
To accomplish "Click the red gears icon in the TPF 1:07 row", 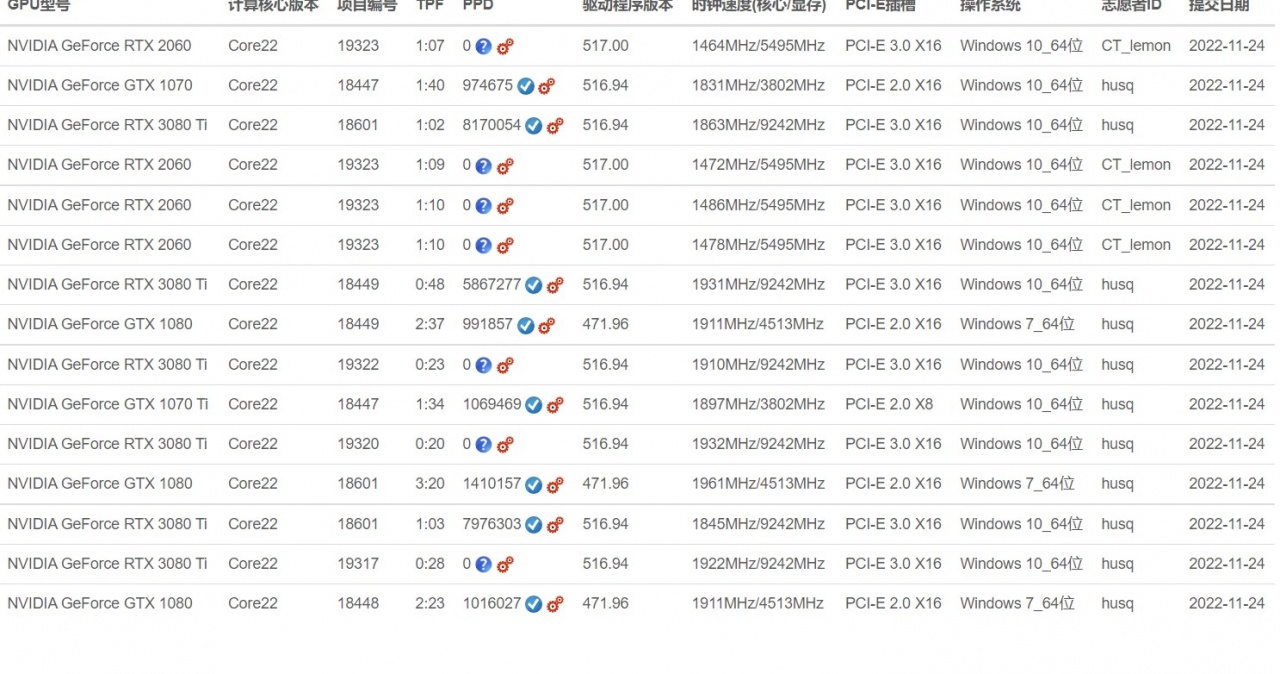I will tap(506, 46).
